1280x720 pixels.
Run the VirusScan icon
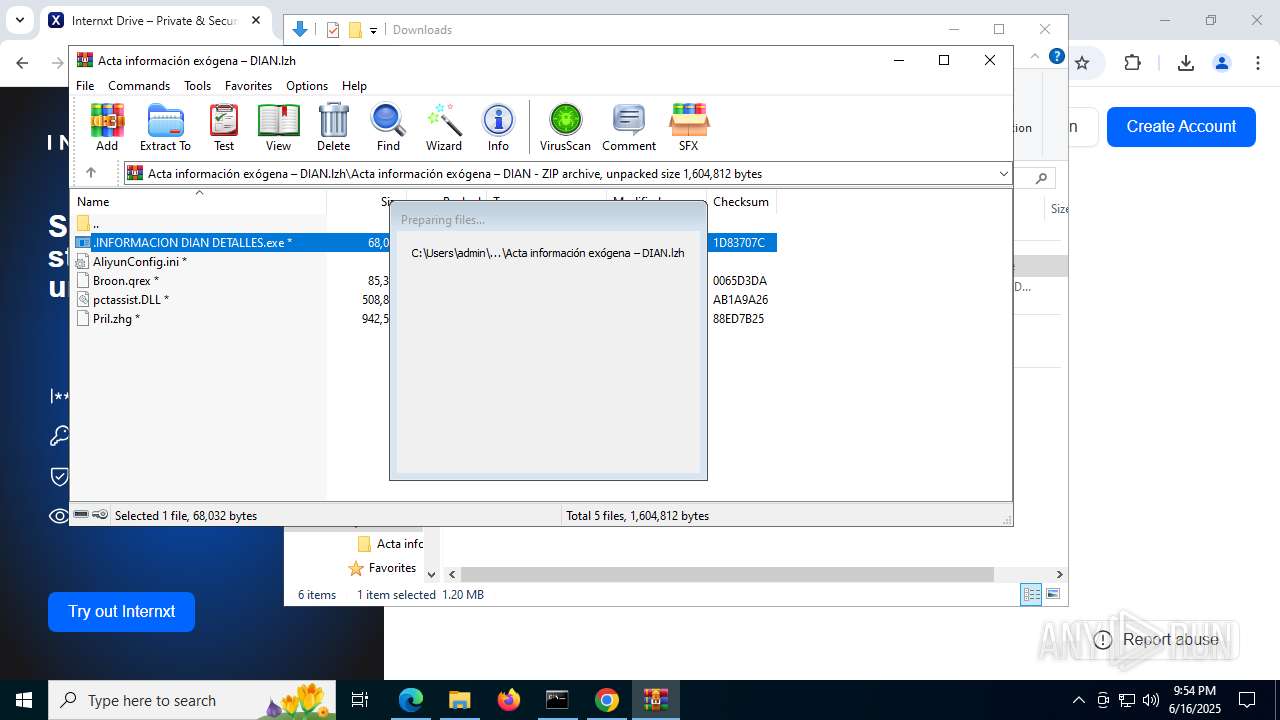pyautogui.click(x=565, y=127)
